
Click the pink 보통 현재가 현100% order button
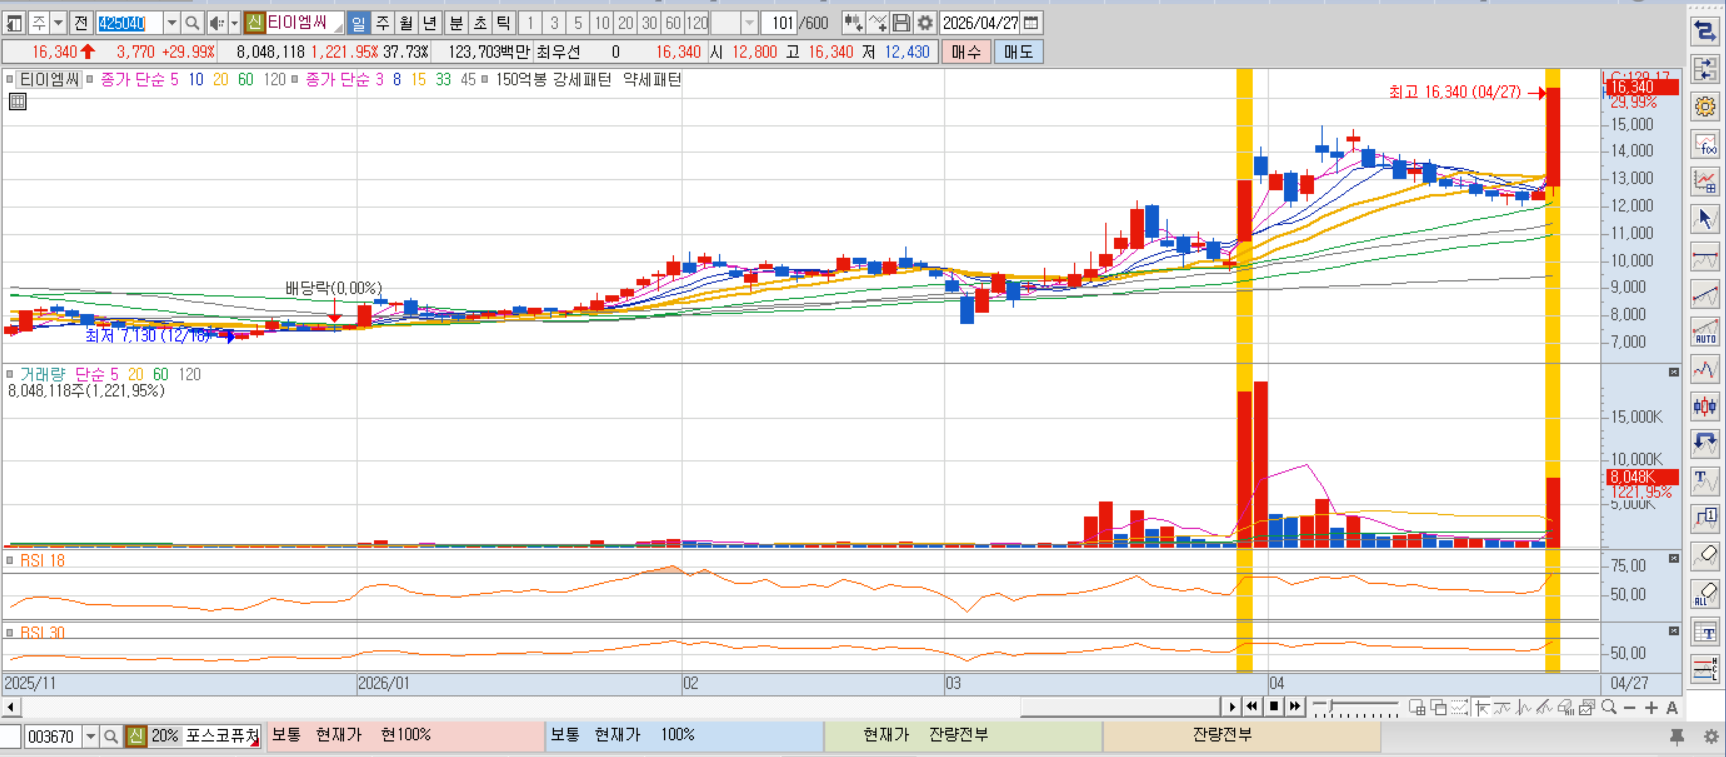tap(405, 735)
